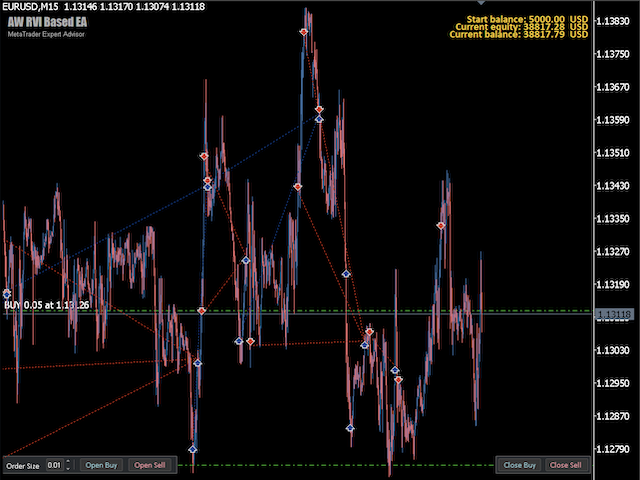Screen dimensions: 640x480
Task: Click the 1.13670 price axis label
Action: pyautogui.click(x=613, y=87)
